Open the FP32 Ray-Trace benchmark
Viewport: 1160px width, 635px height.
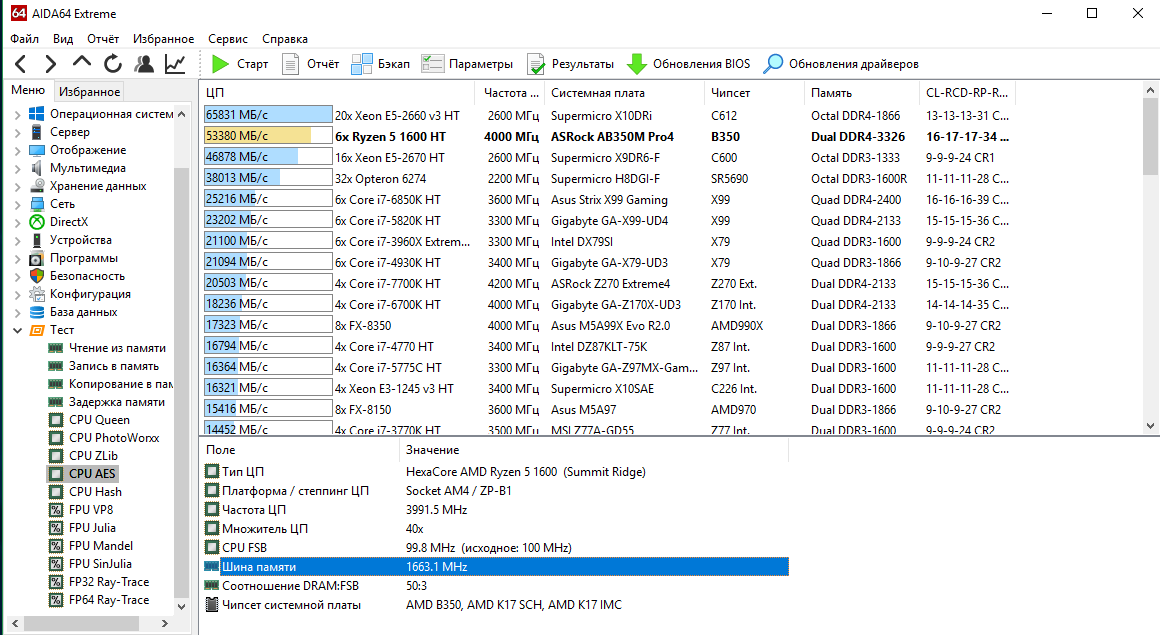pos(109,582)
